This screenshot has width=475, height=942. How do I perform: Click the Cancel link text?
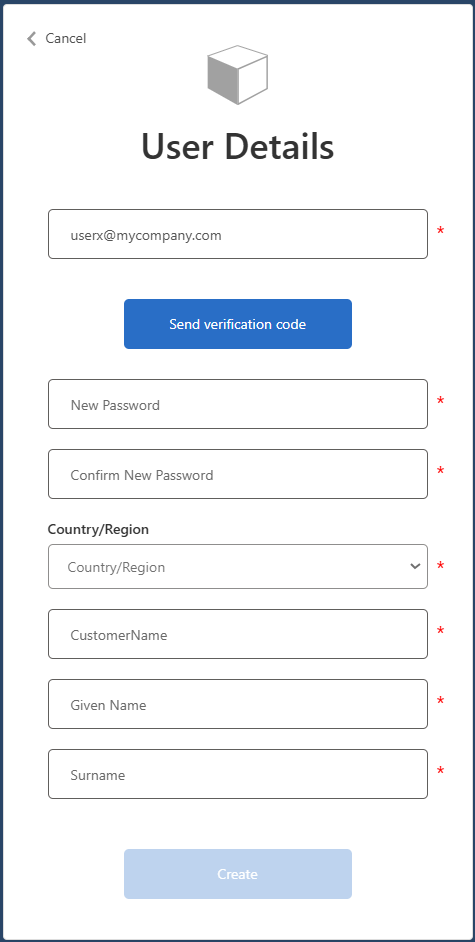coord(66,38)
